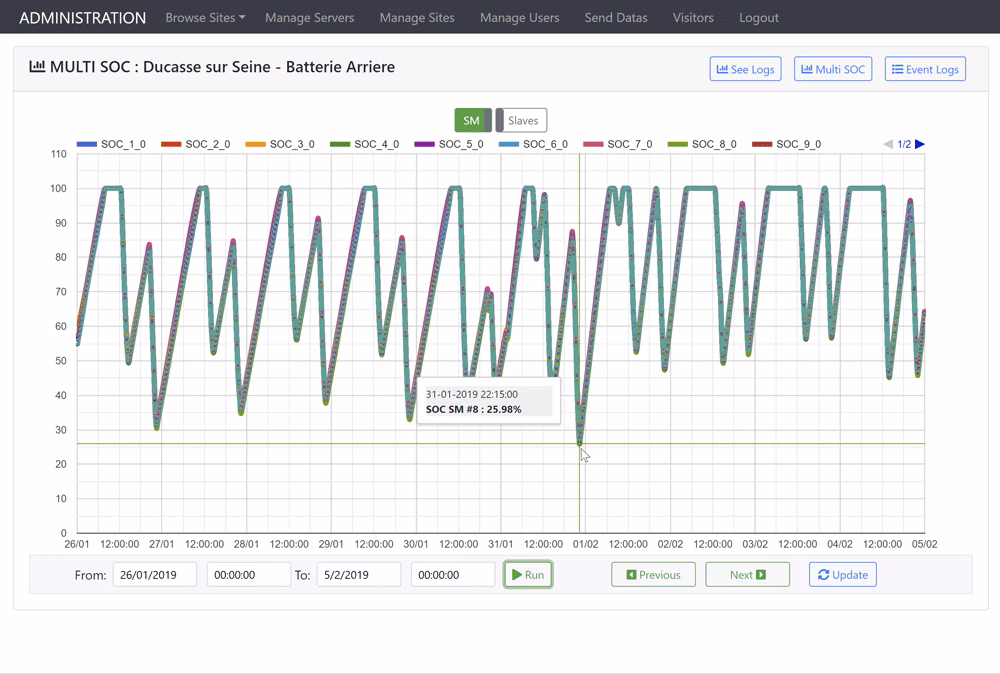Open the Manage Users page
The width and height of the screenshot is (1000, 674).
(519, 18)
